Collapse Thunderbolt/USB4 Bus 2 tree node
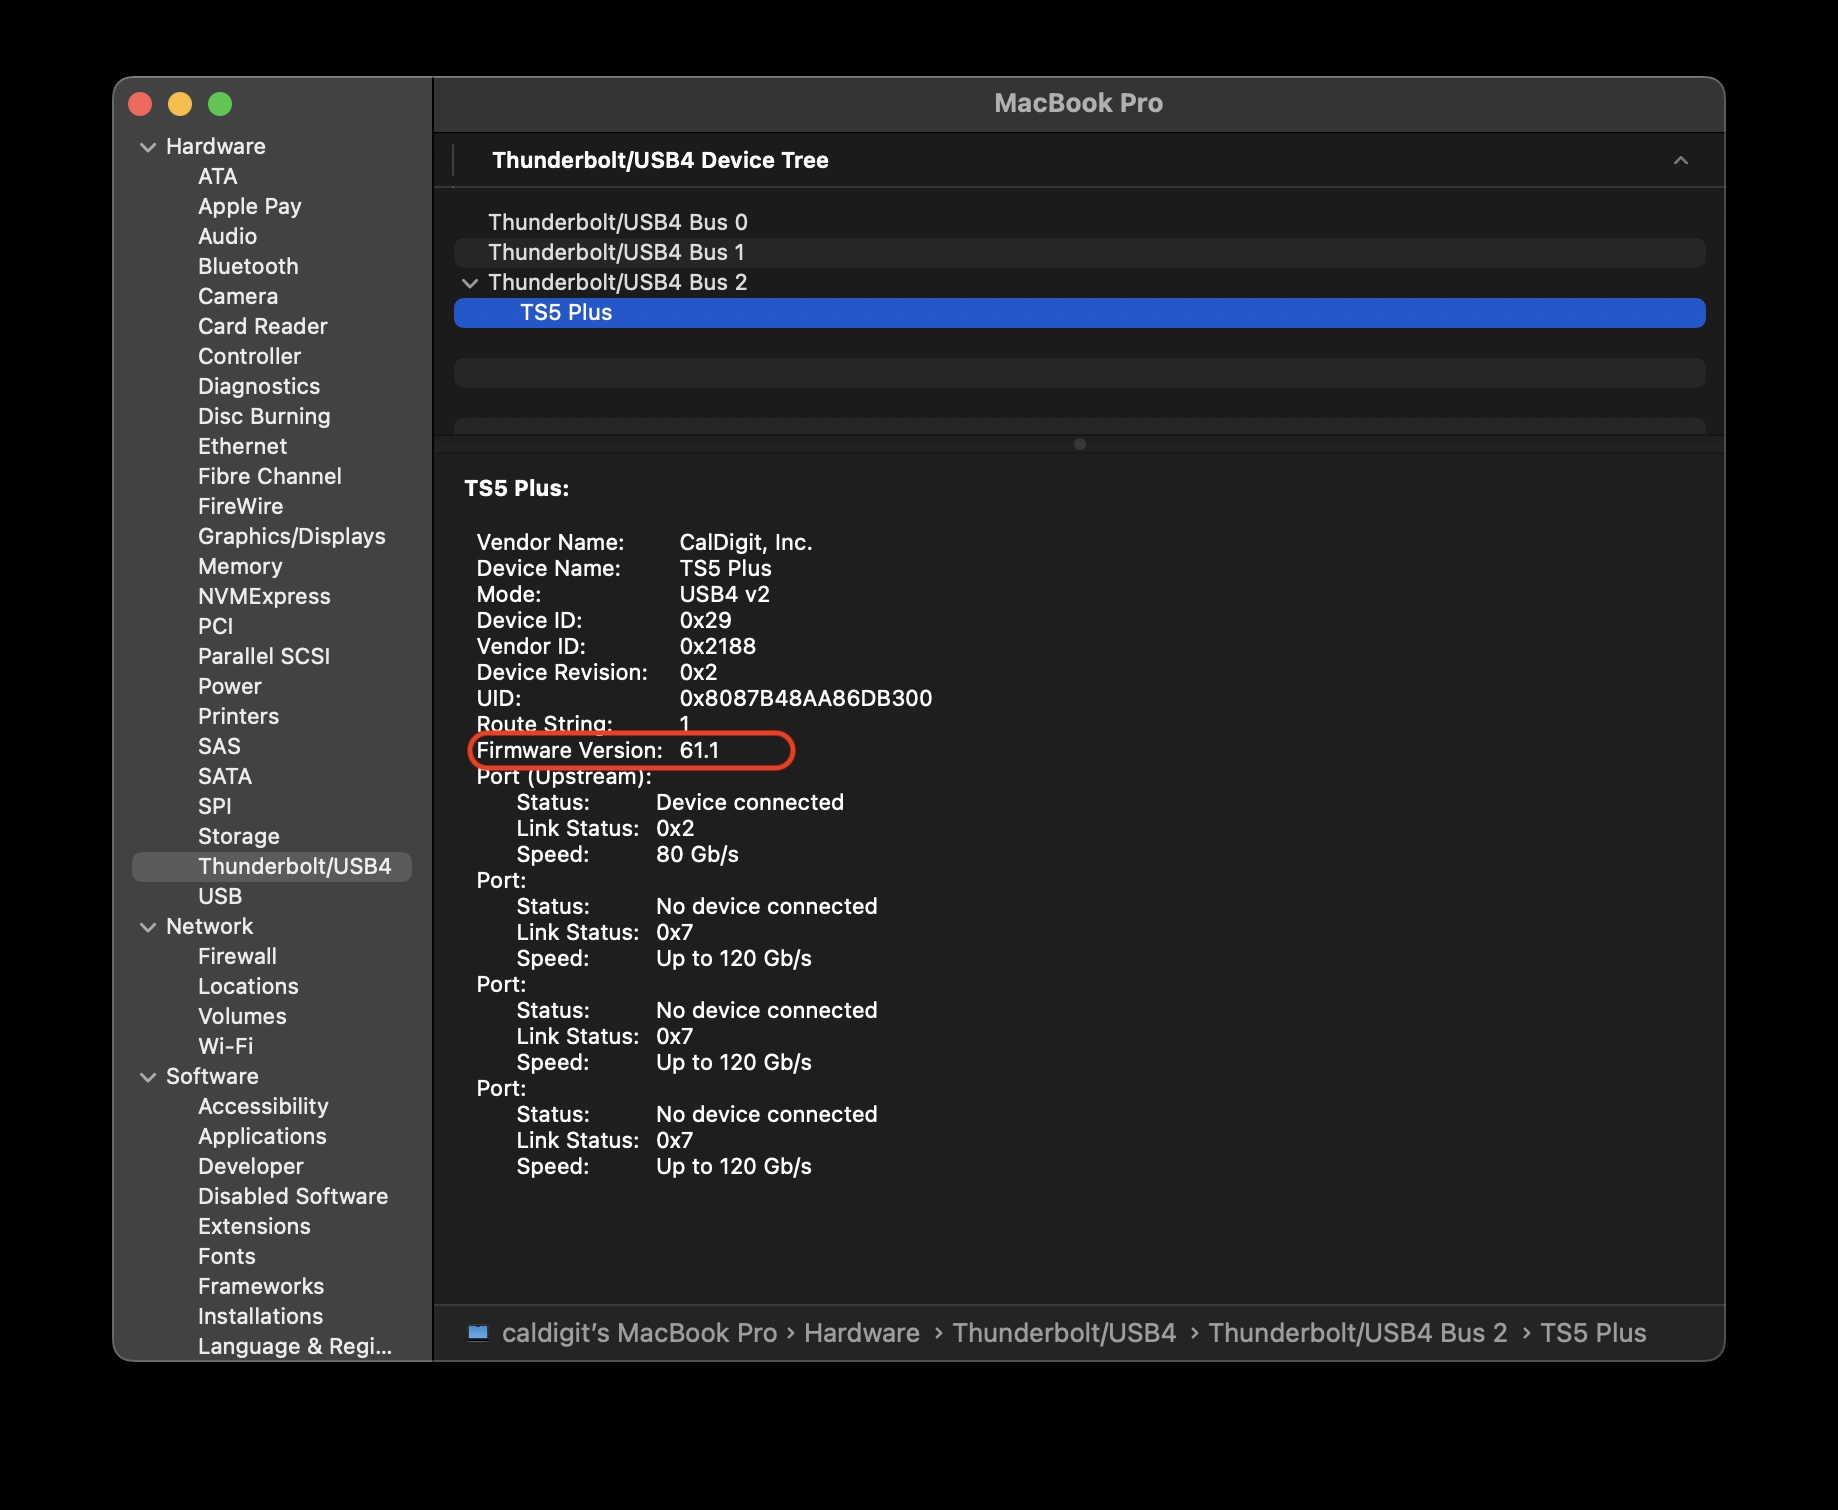Screen dimensions: 1838x1510 pos(470,283)
